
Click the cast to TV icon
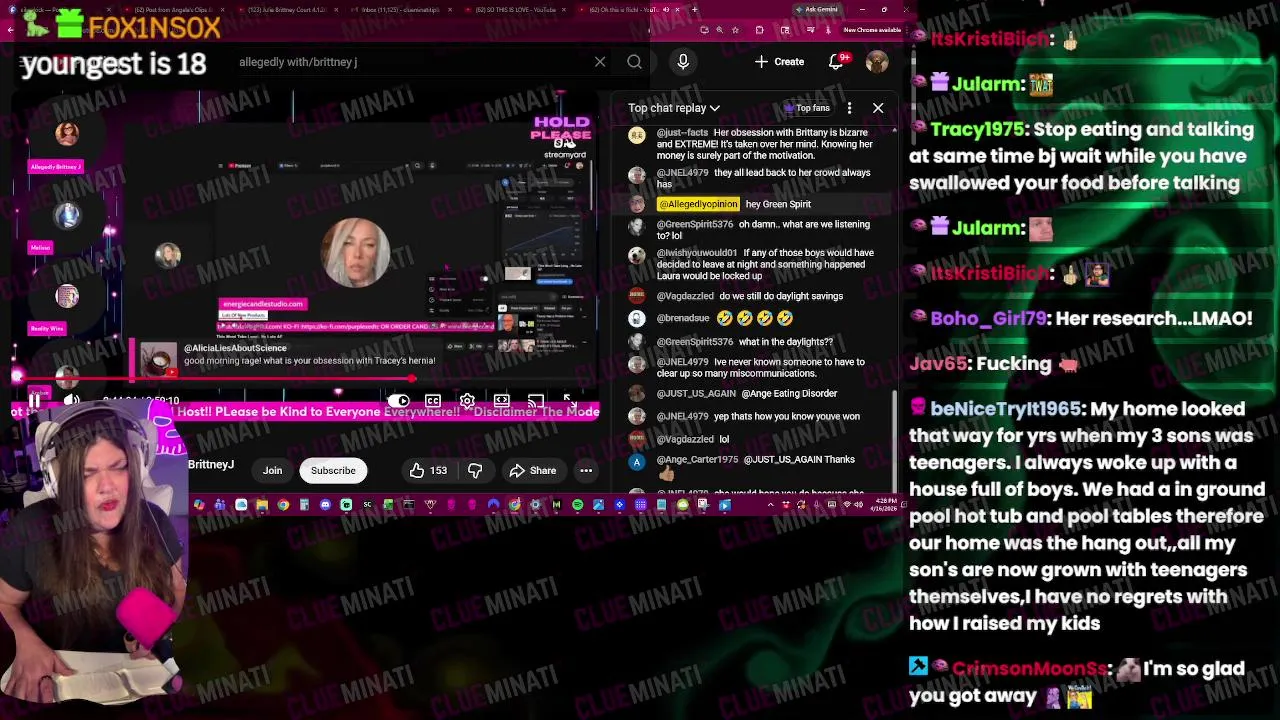click(x=536, y=401)
